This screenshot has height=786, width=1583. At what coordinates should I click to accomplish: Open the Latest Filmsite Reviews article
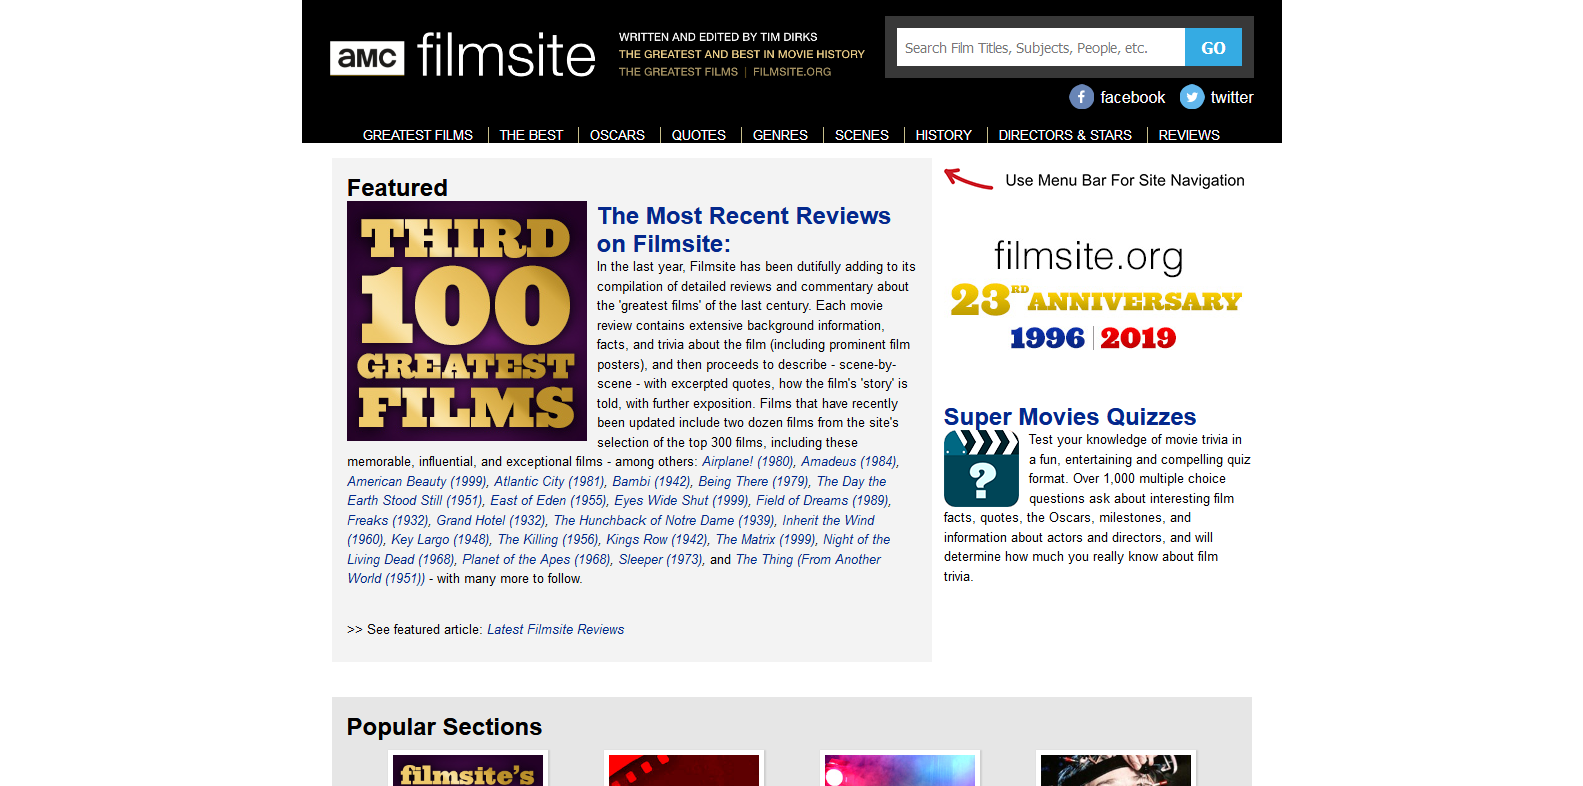point(555,629)
